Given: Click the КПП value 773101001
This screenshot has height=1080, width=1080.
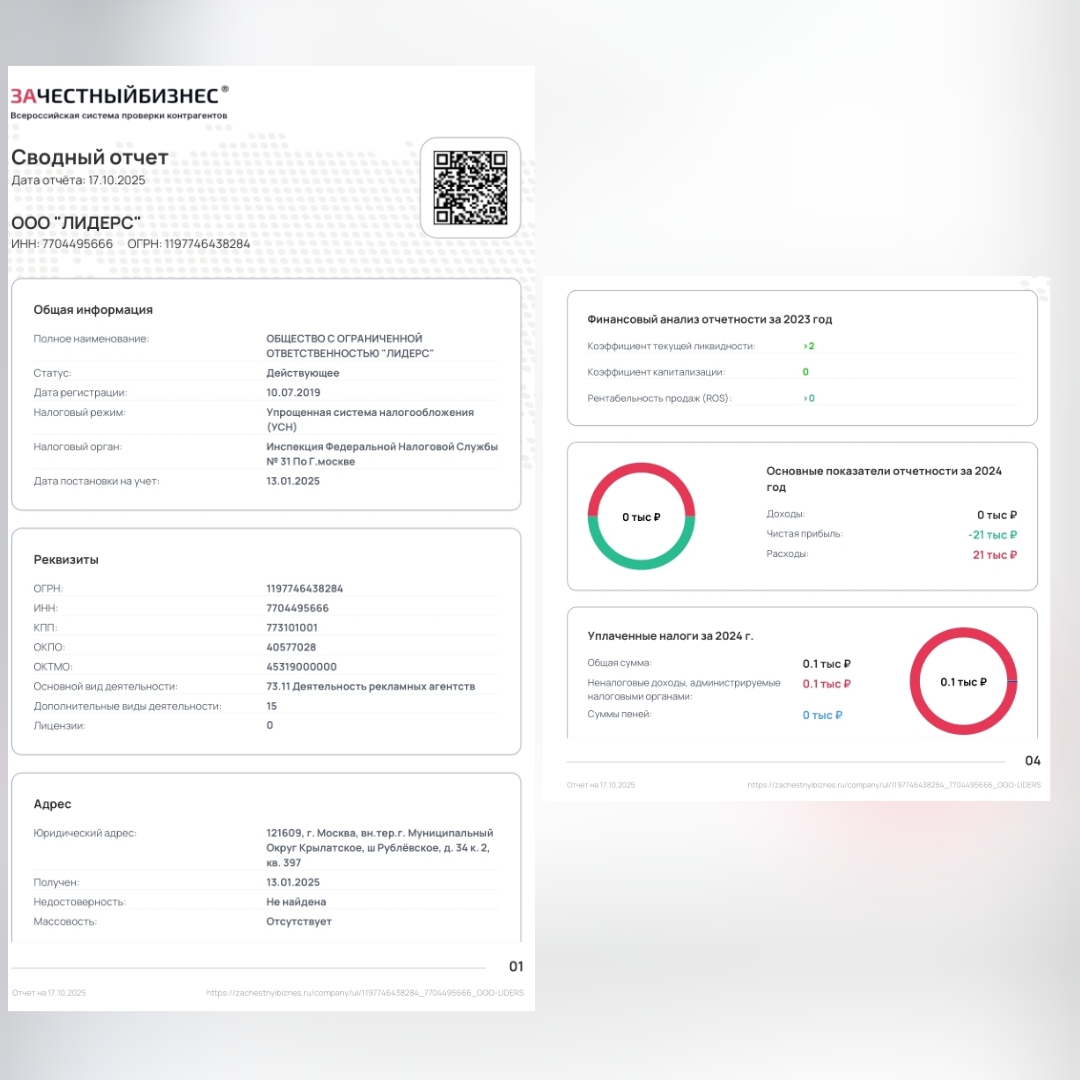Looking at the screenshot, I should point(291,628).
